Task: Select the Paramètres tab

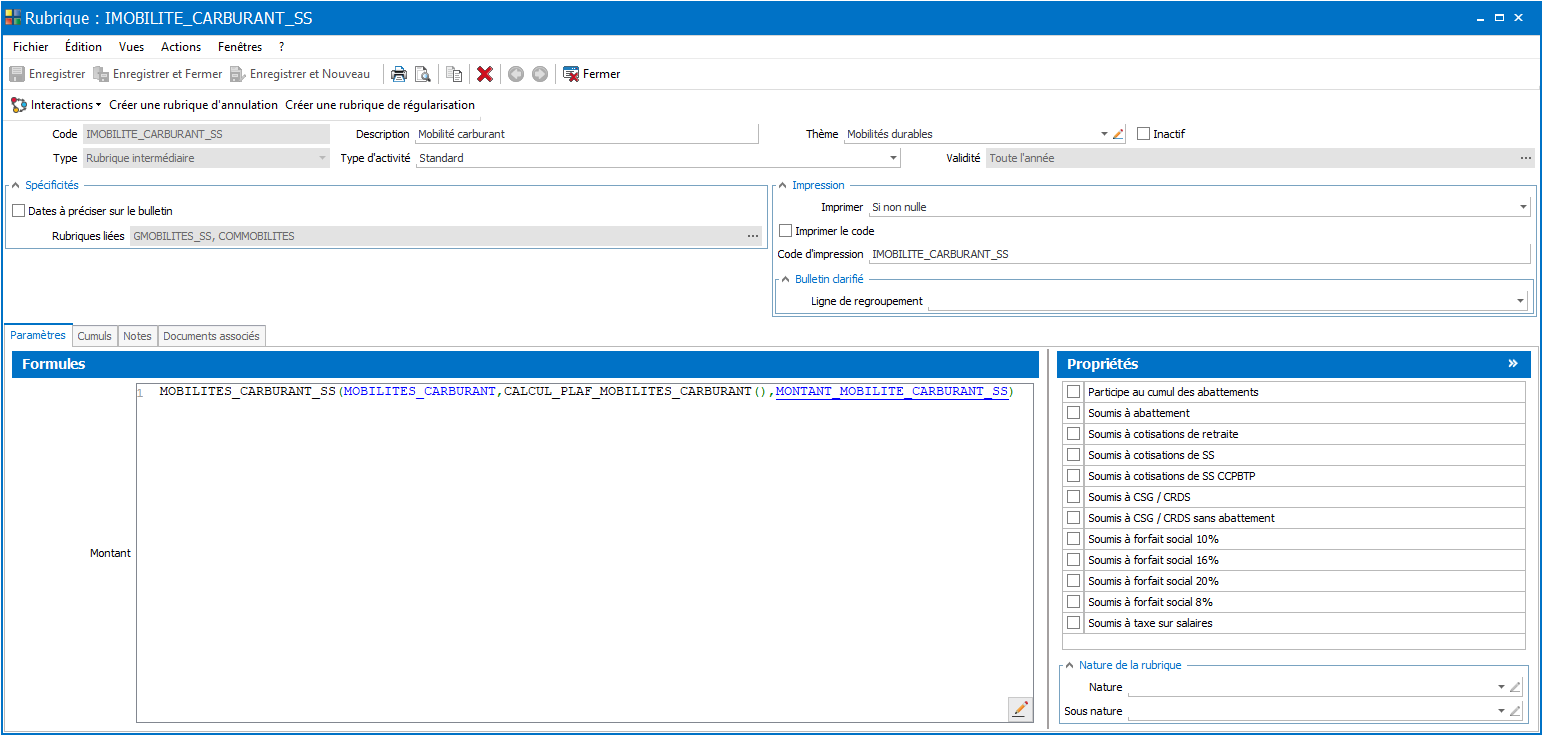Action: pos(38,336)
